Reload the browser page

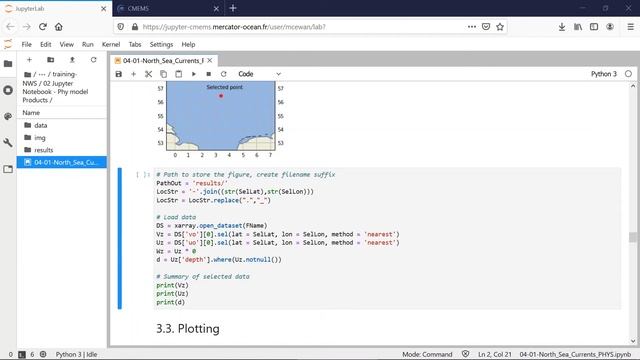point(42,27)
